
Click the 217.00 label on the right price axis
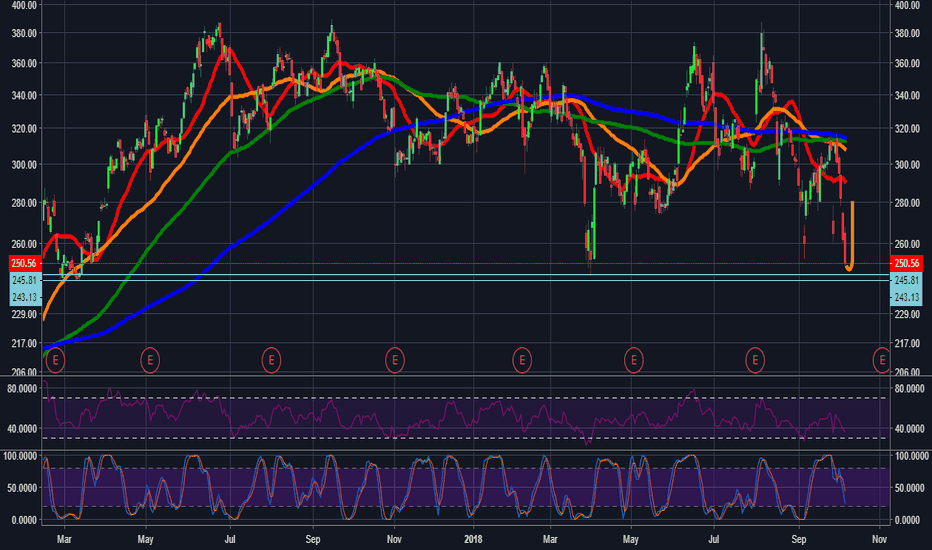(x=907, y=343)
